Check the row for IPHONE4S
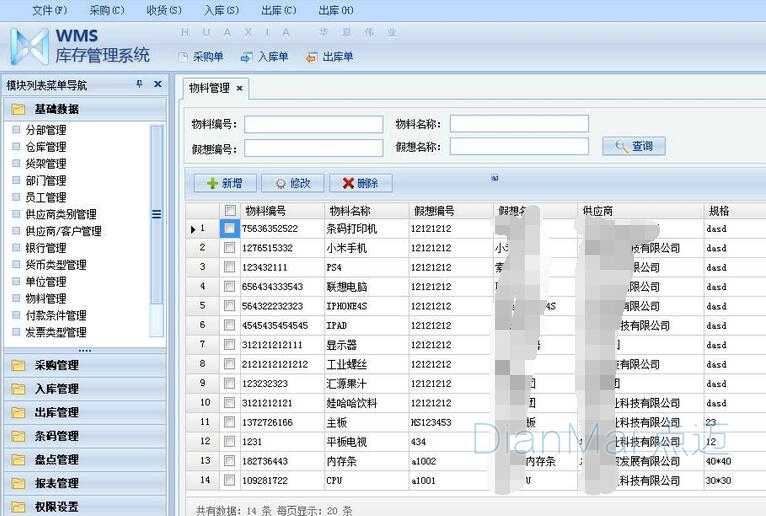766x516 pixels. click(229, 306)
